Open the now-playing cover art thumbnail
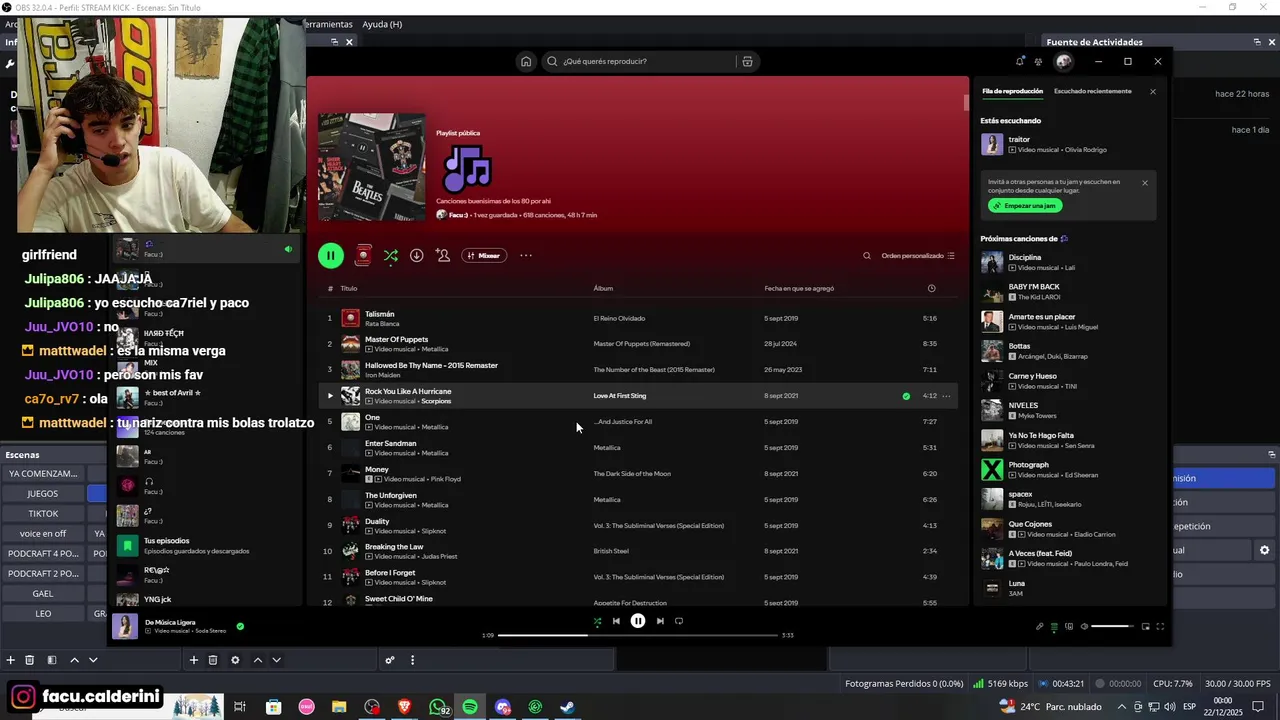 coord(125,627)
